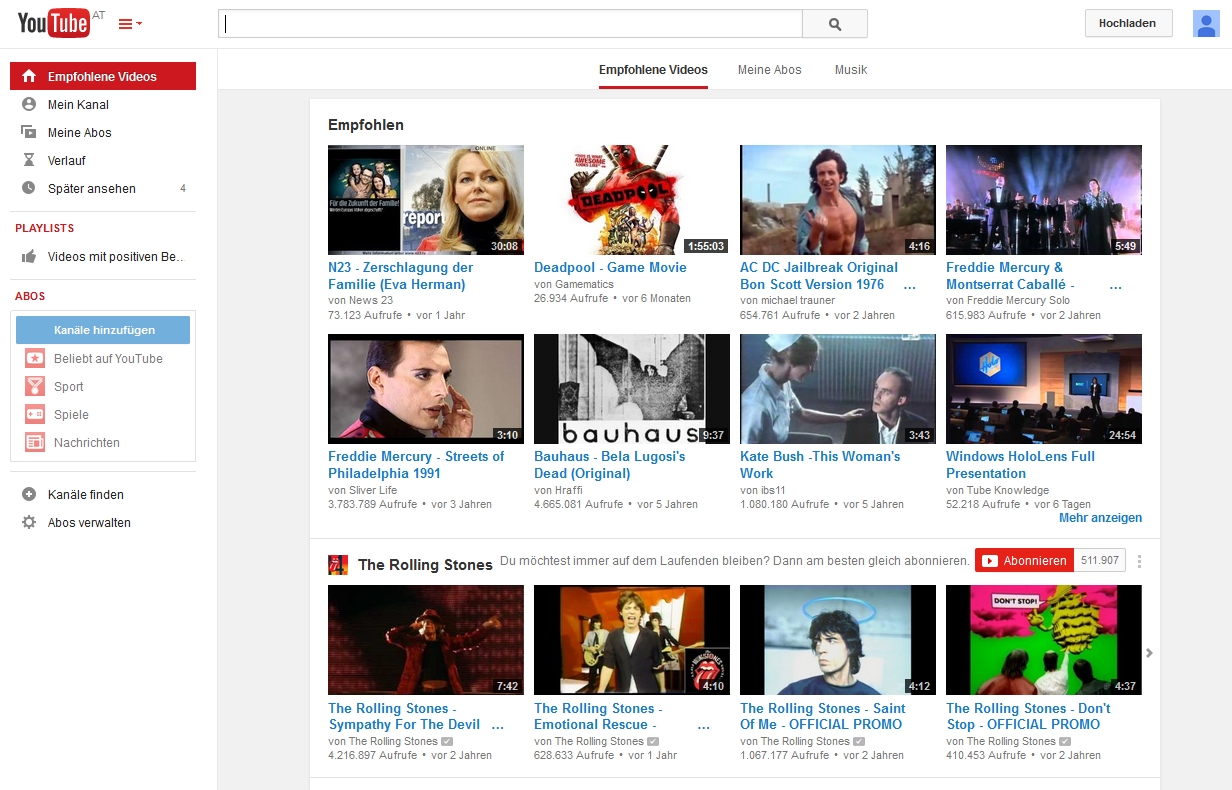Click the Tube Knowledge channel name

(1008, 490)
